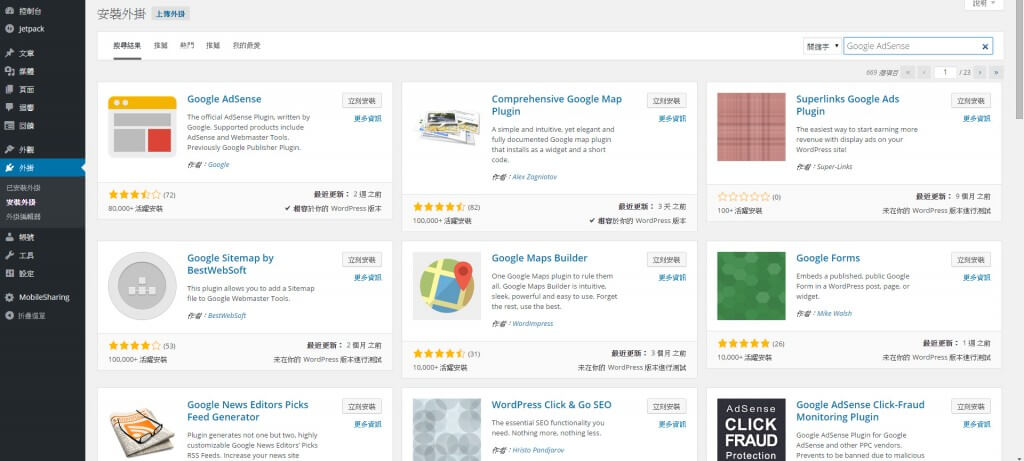Switch to the 我的最愛 favorites tab
Screen dimensions: 1024x461
pyautogui.click(x=246, y=46)
